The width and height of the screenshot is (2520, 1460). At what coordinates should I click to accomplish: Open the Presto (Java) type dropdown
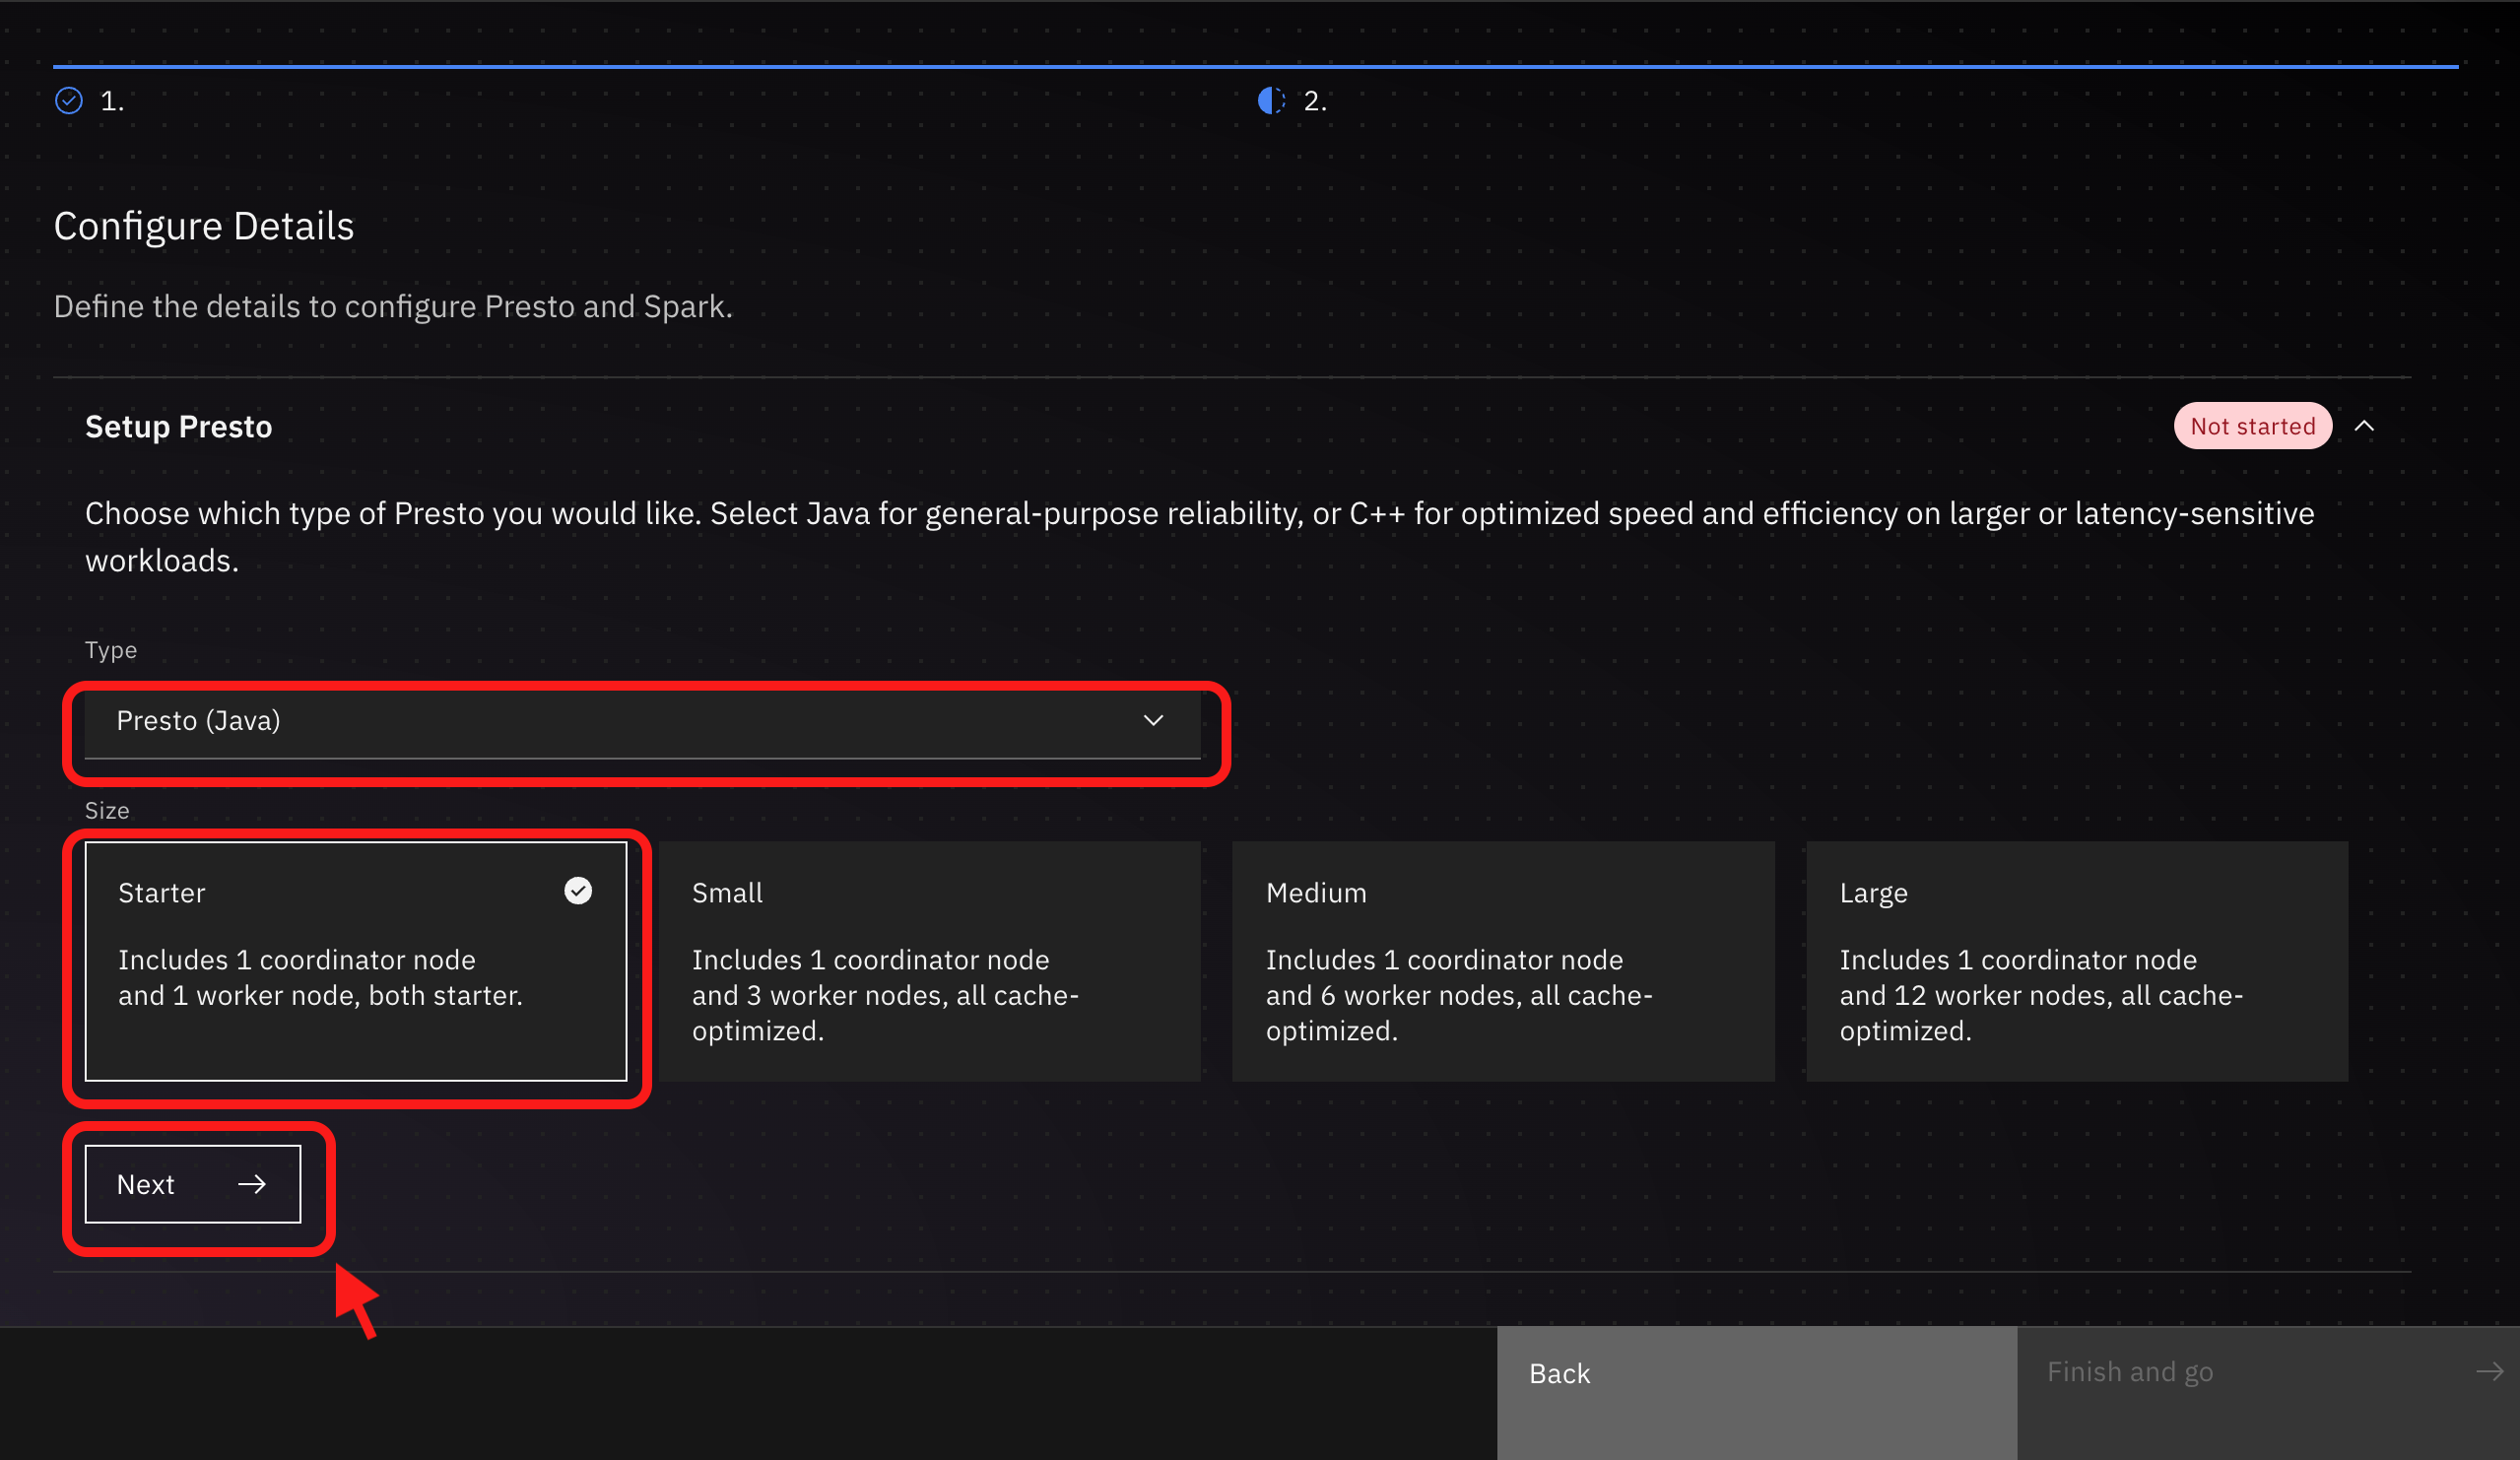[x=643, y=721]
